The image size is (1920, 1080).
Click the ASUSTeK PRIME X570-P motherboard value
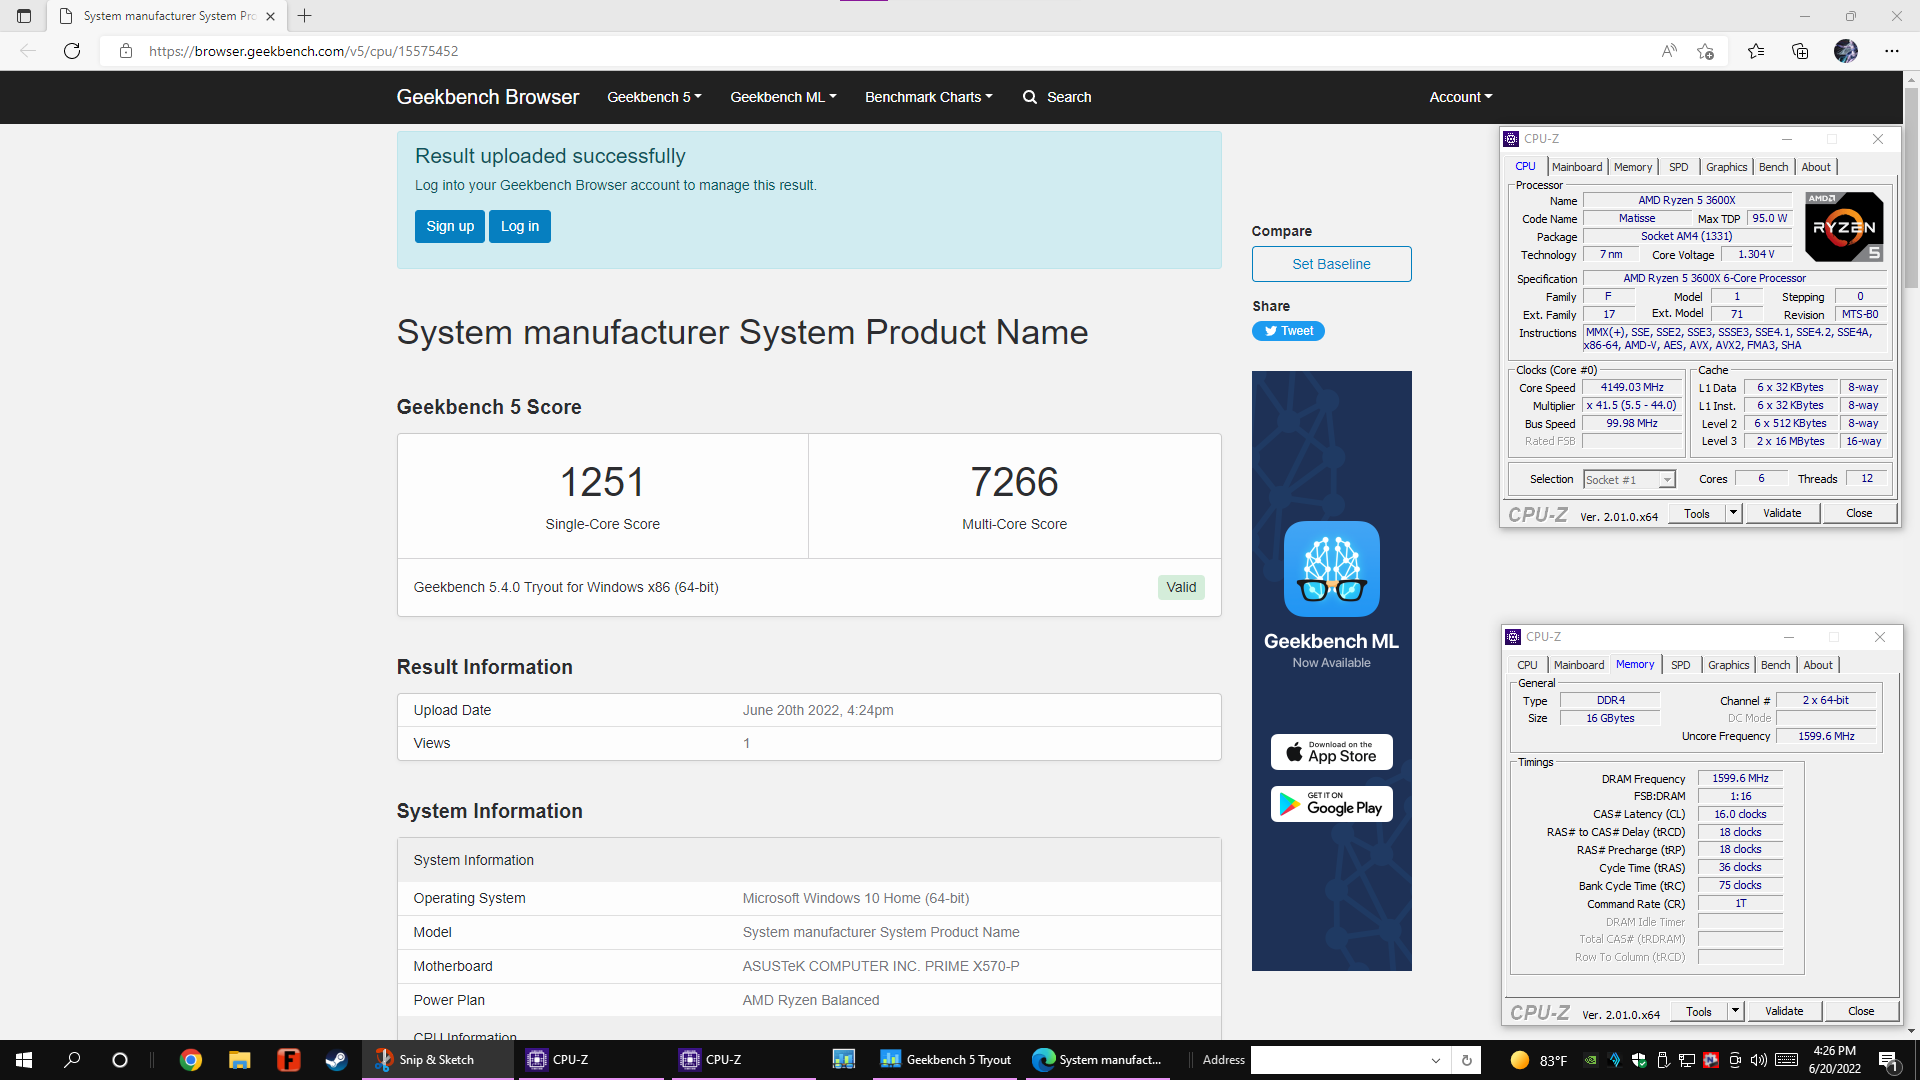(x=881, y=966)
